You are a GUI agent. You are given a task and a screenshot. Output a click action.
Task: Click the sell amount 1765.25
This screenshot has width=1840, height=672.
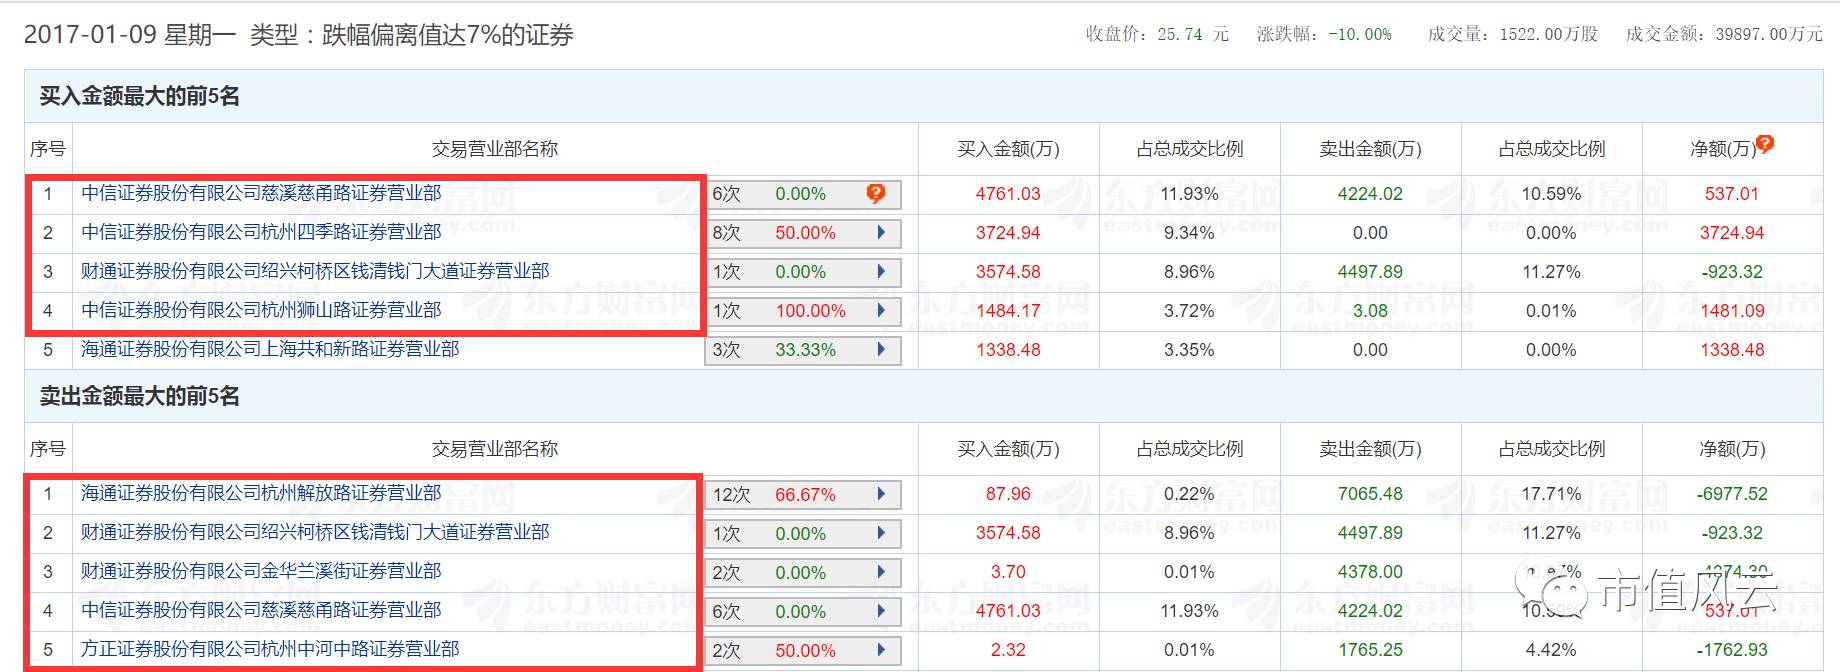point(1370,650)
